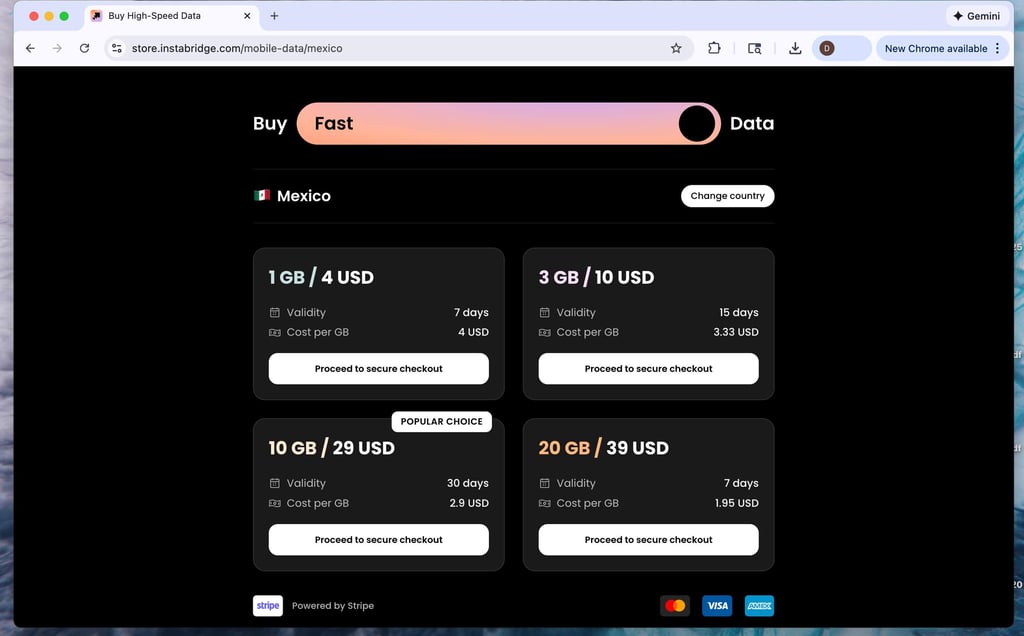1024x636 pixels.
Task: Click calendar icon in 3 GB plan Validity row
Action: pyautogui.click(x=545, y=313)
